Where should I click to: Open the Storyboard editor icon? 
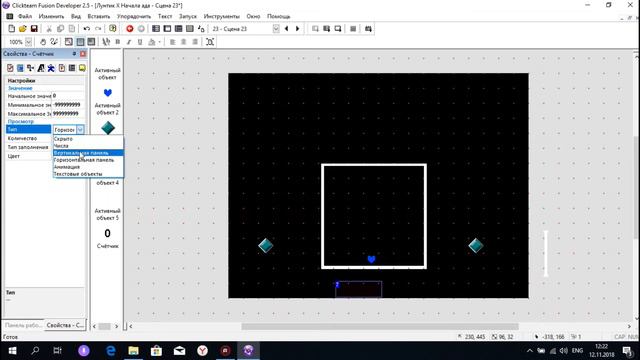(156, 29)
